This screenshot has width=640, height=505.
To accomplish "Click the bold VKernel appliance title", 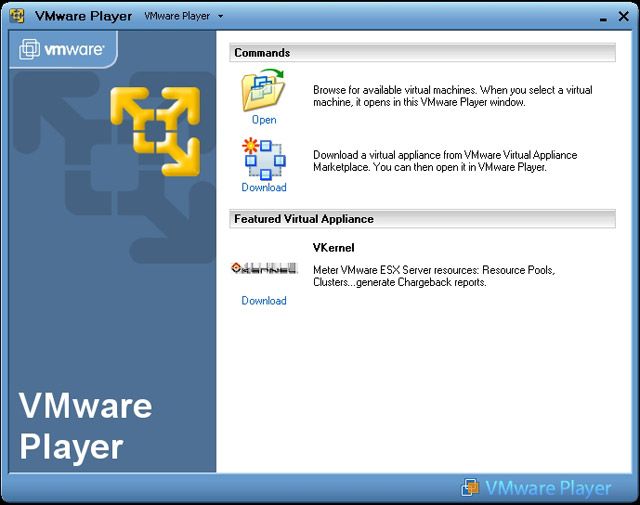I will [334, 247].
